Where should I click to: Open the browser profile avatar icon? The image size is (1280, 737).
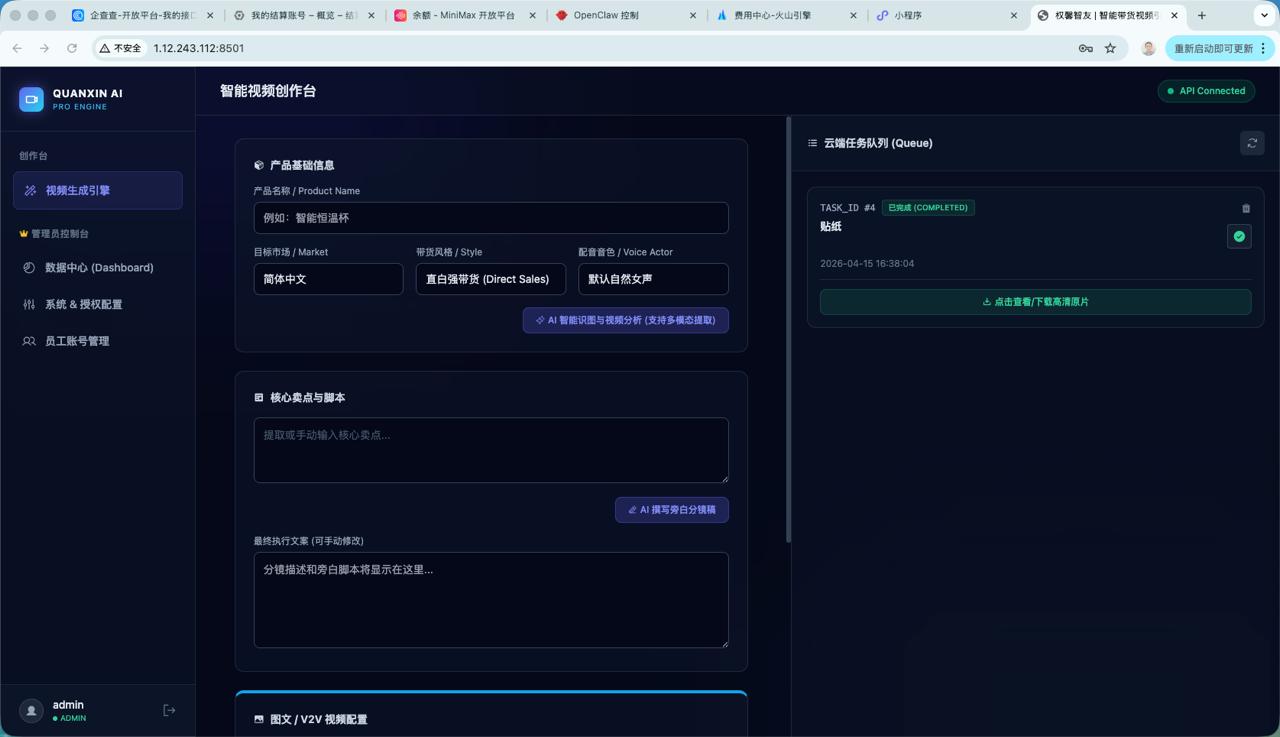click(1147, 48)
